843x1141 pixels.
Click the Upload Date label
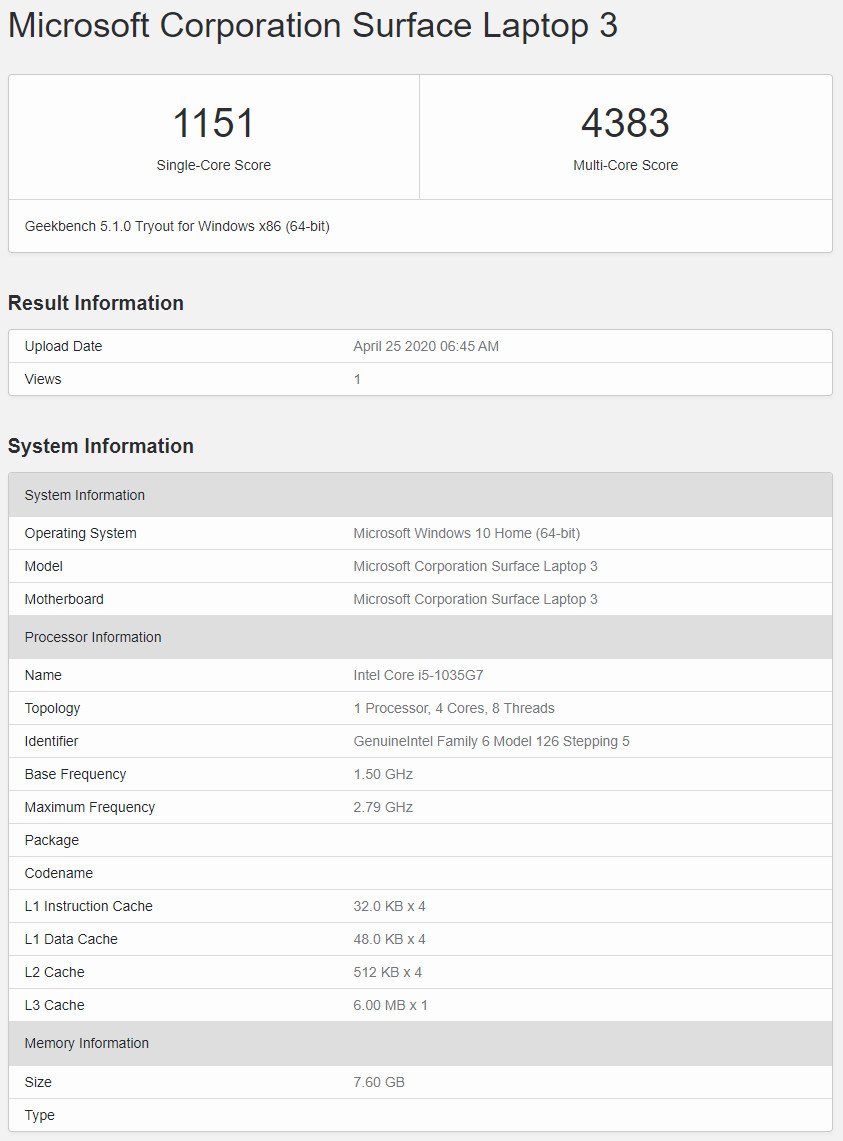point(63,346)
